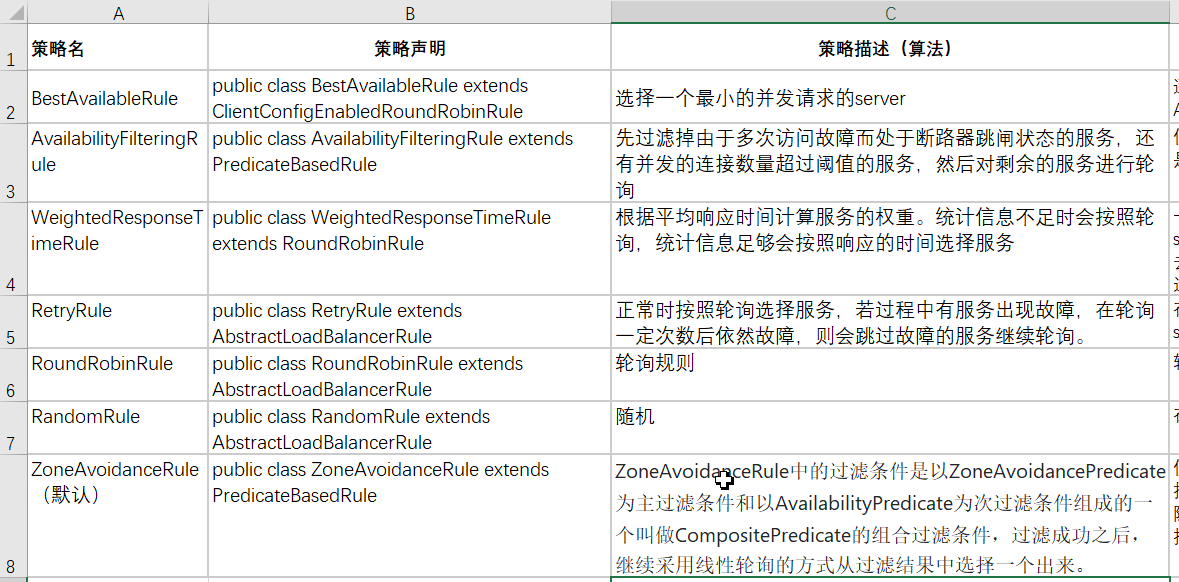This screenshot has width=1179, height=582.
Task: Select column A header
Action: pyautogui.click(x=118, y=12)
